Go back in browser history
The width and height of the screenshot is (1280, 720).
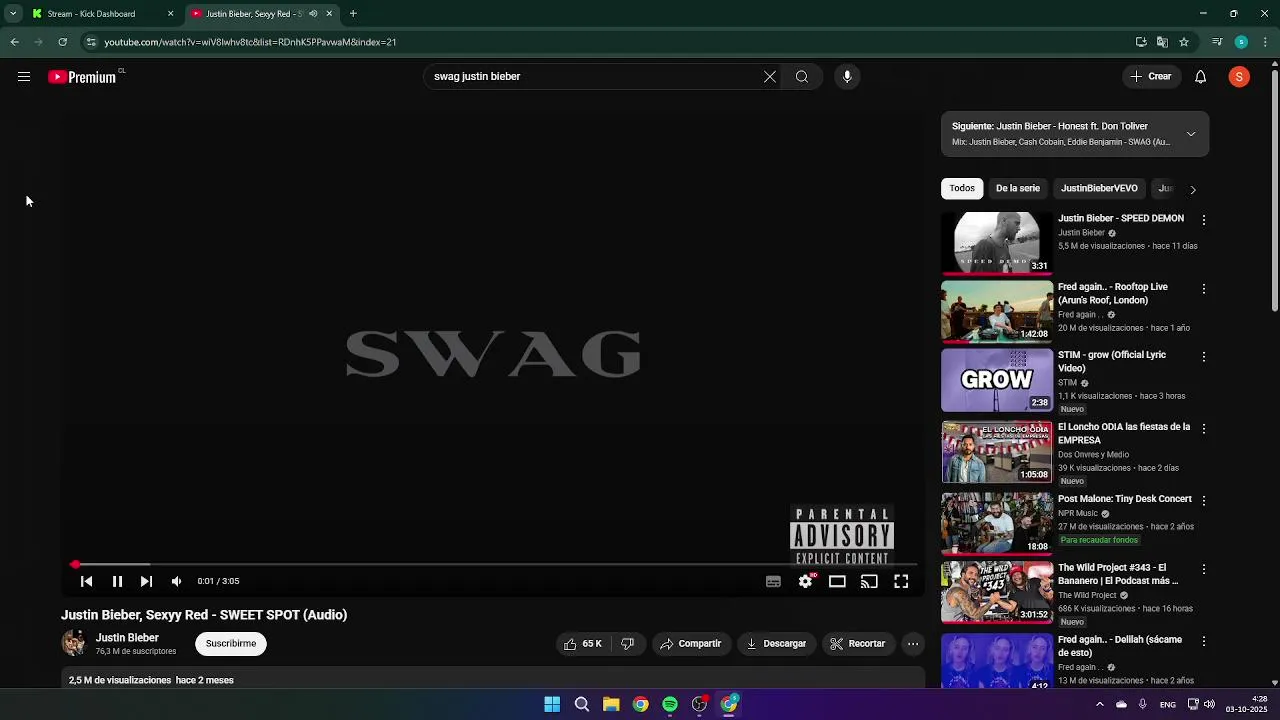(x=14, y=42)
